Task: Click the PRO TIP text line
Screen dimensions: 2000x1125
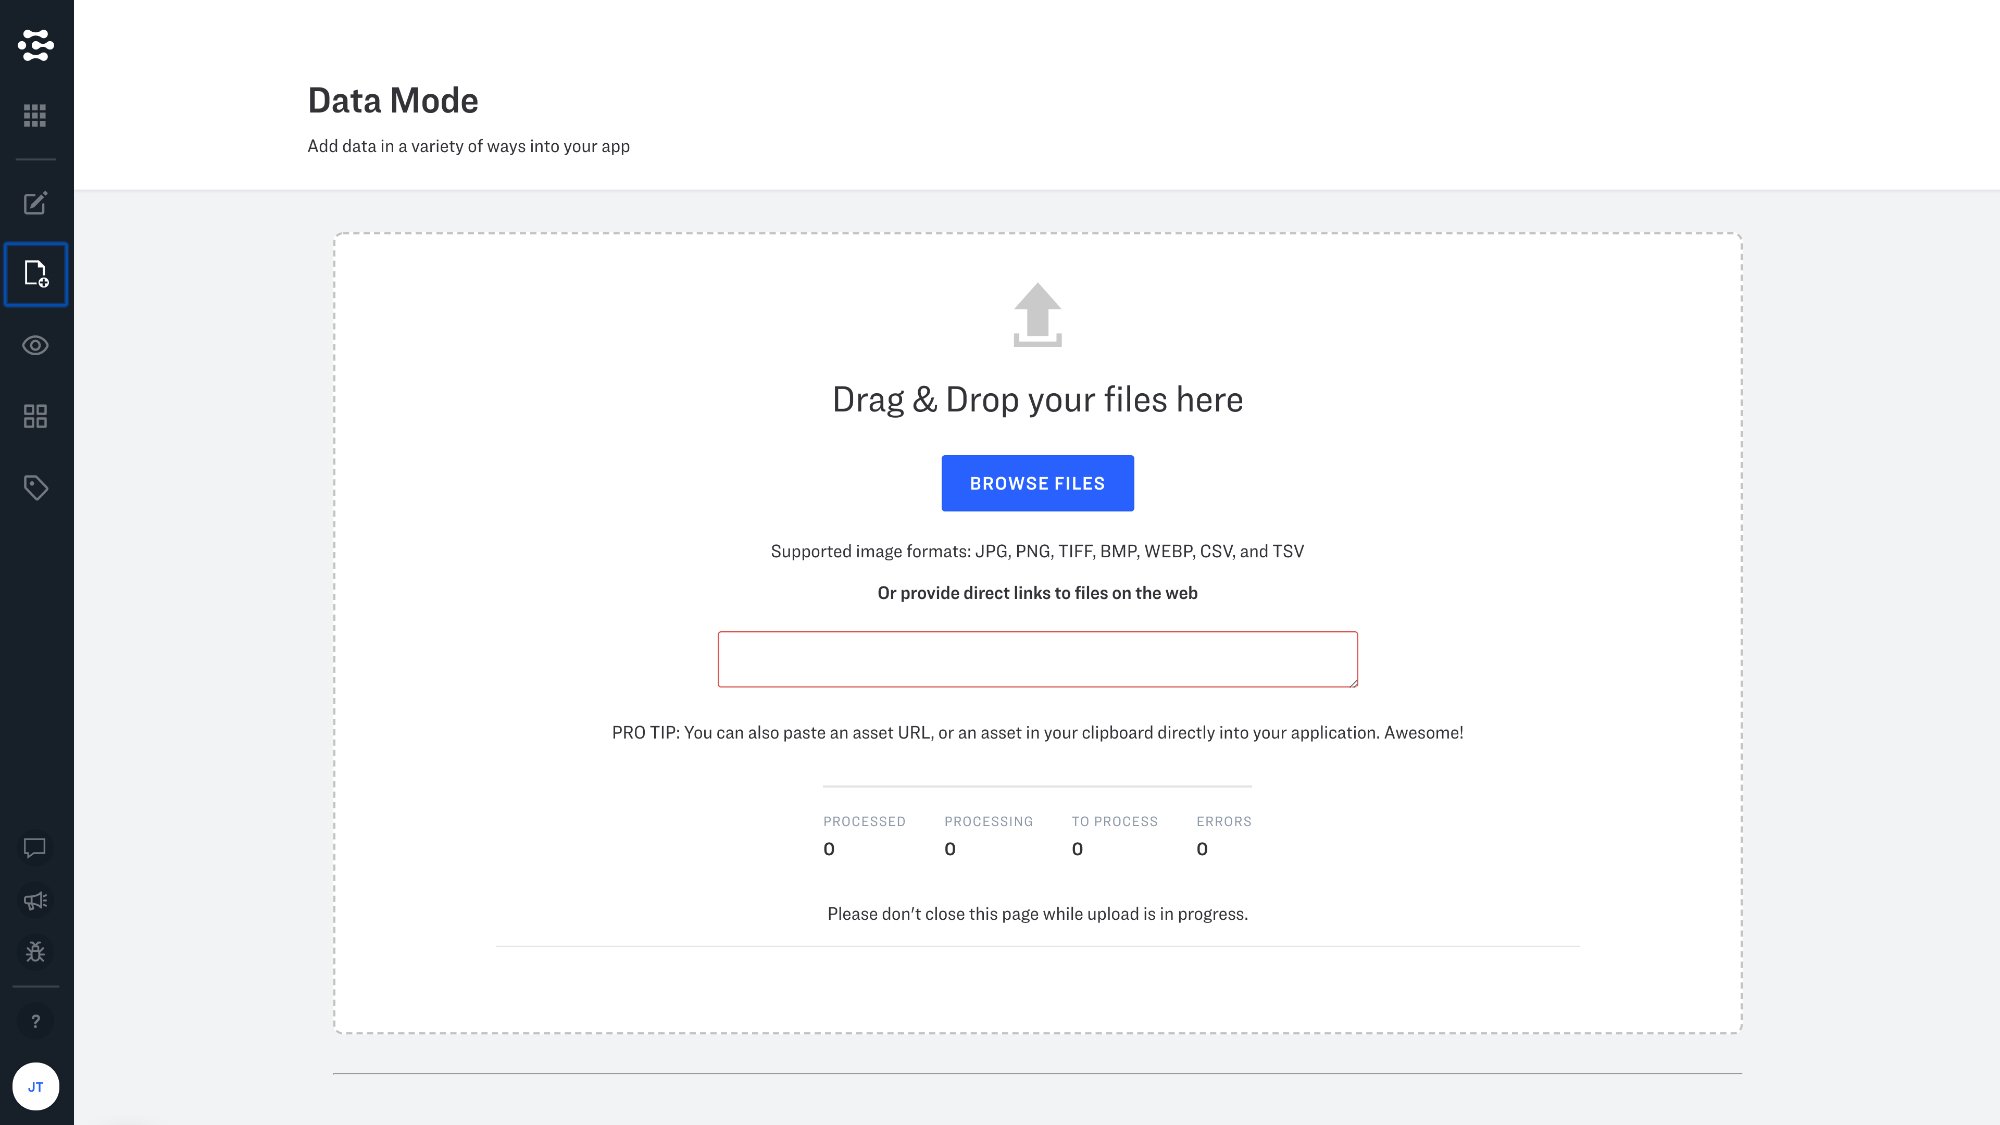Action: pyautogui.click(x=1037, y=731)
